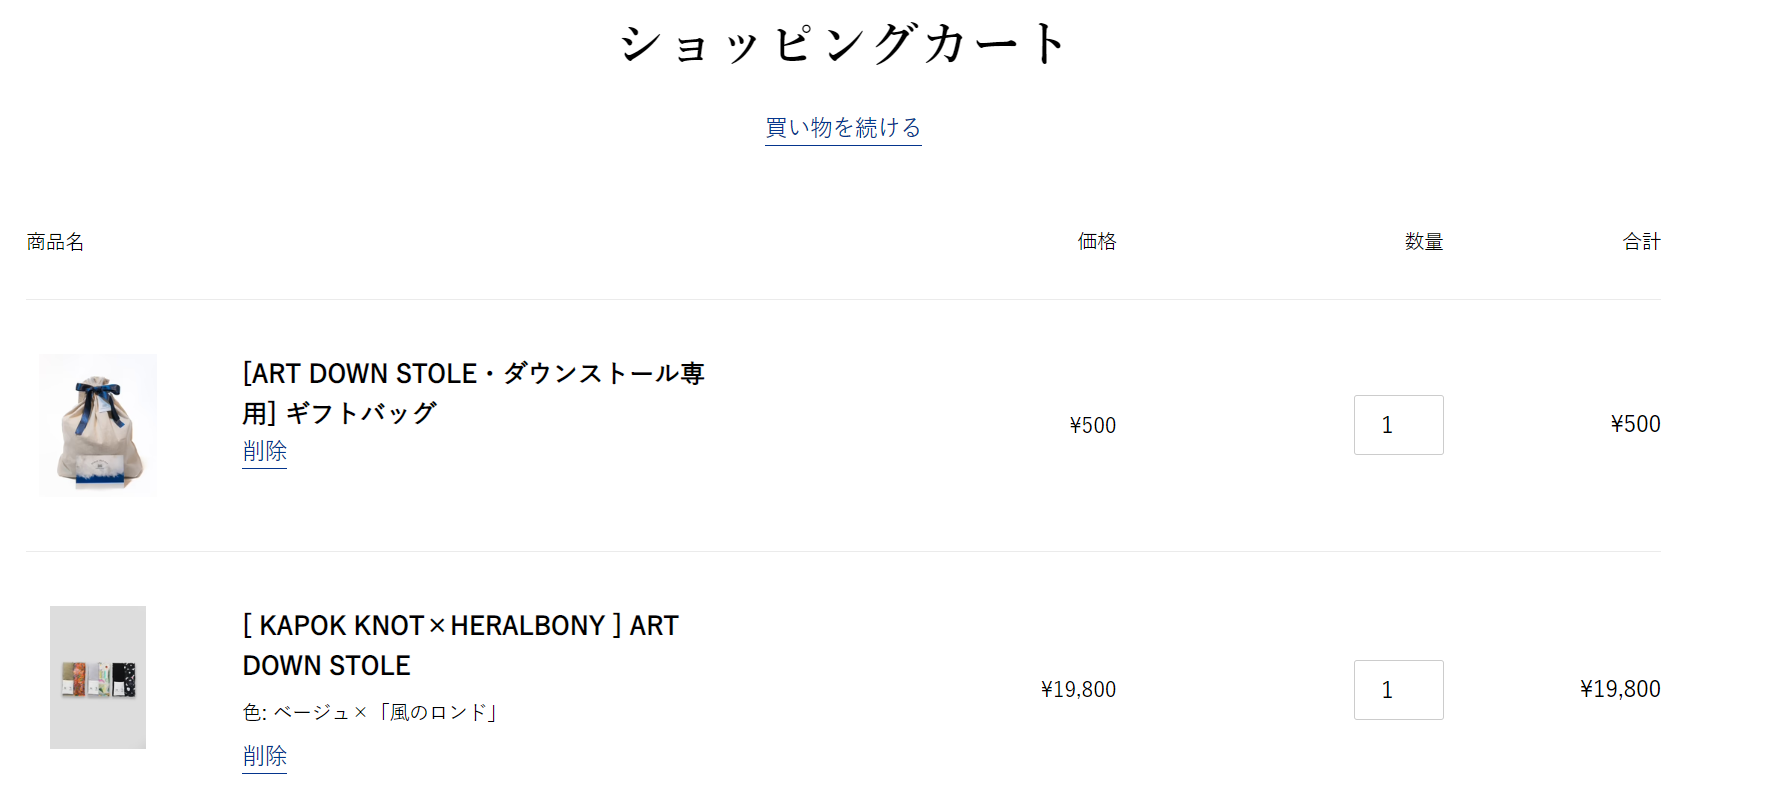The height and width of the screenshot is (802, 1768).
Task: Click the gift bag unit price ¥500
Action: pos(1092,425)
